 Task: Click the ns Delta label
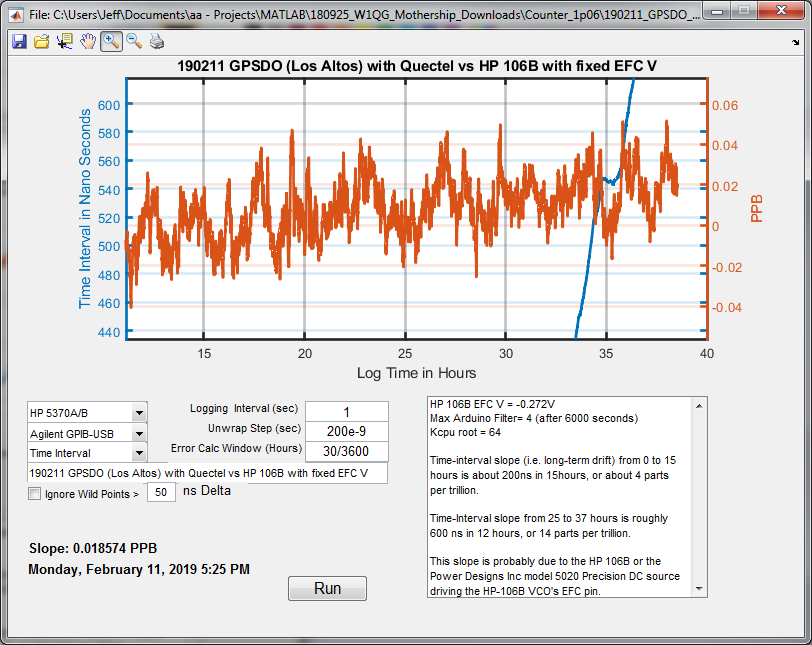(x=207, y=491)
